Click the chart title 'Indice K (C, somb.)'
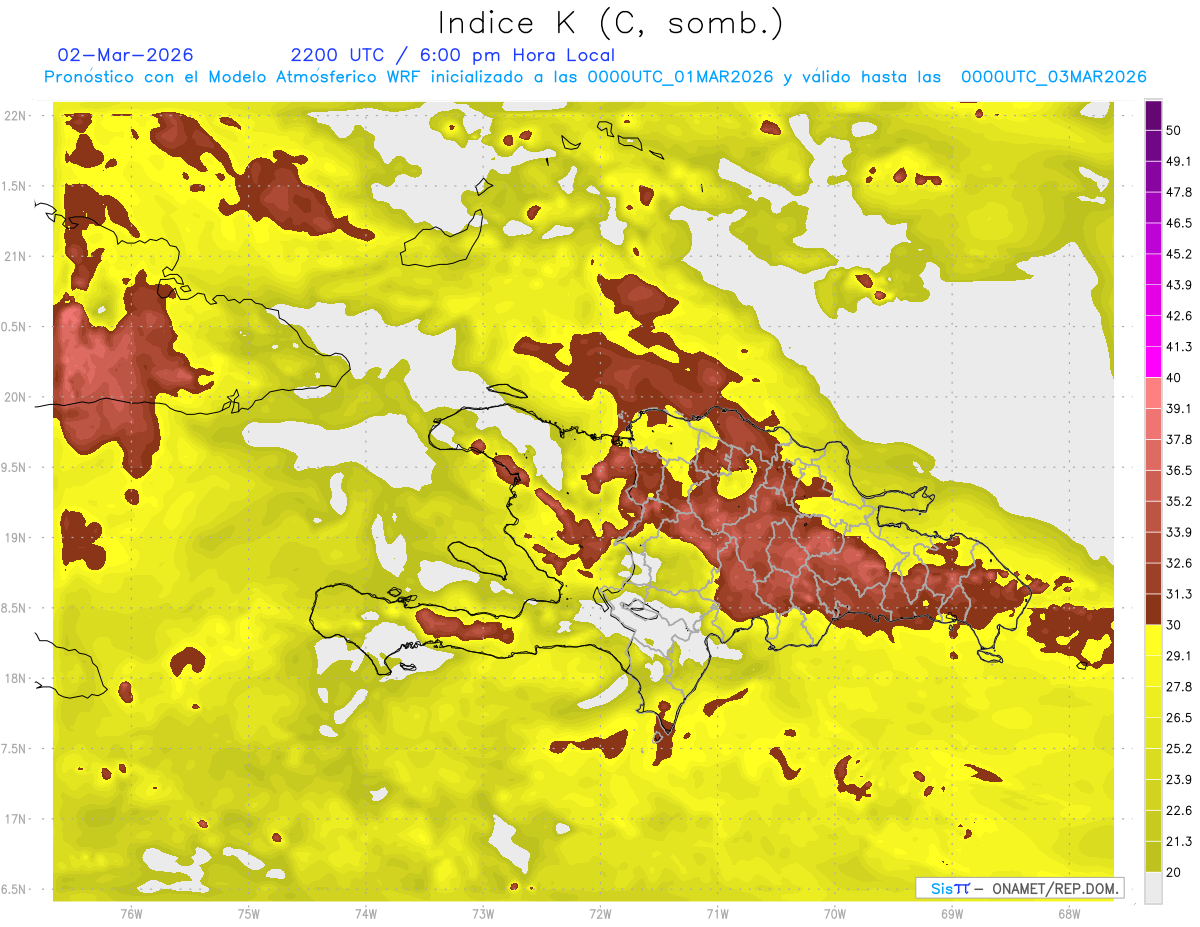The height and width of the screenshot is (927, 1200). pyautogui.click(x=611, y=23)
